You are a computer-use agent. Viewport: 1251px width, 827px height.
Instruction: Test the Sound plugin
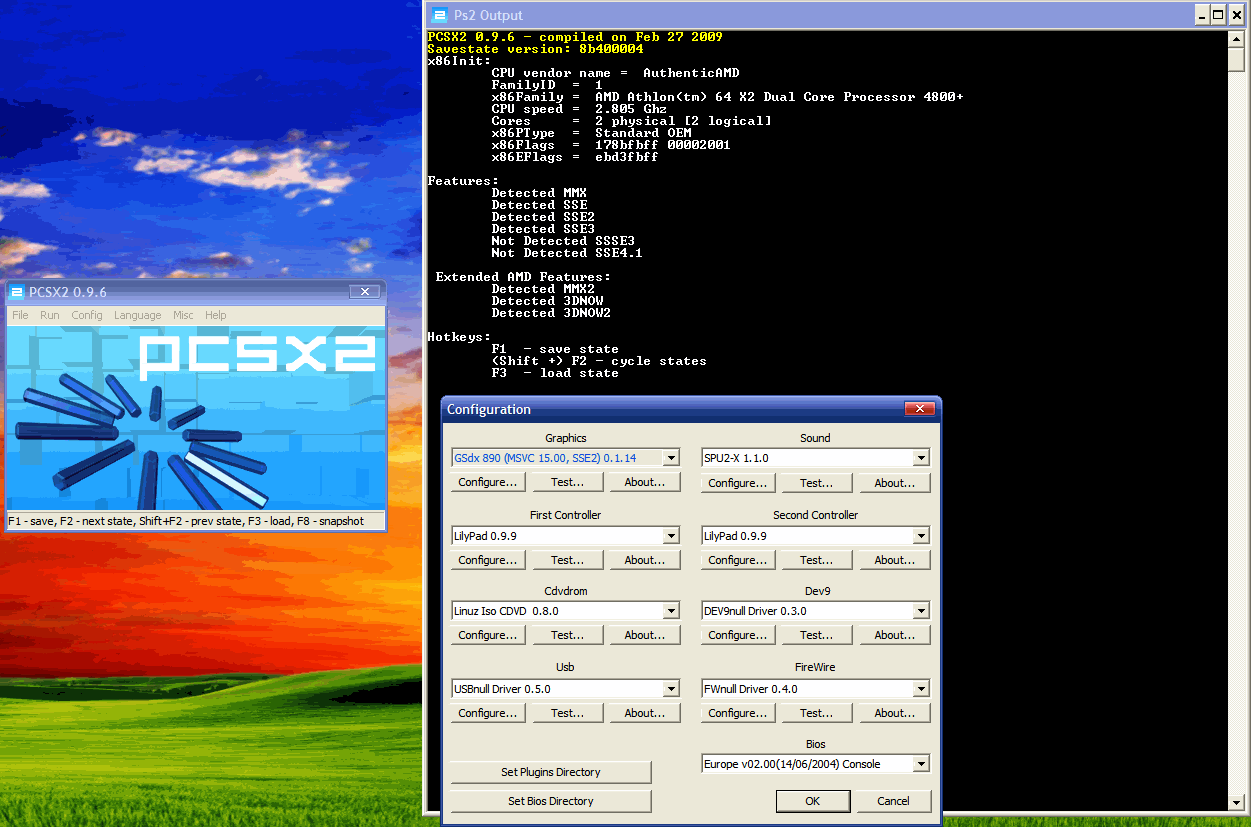click(x=817, y=483)
